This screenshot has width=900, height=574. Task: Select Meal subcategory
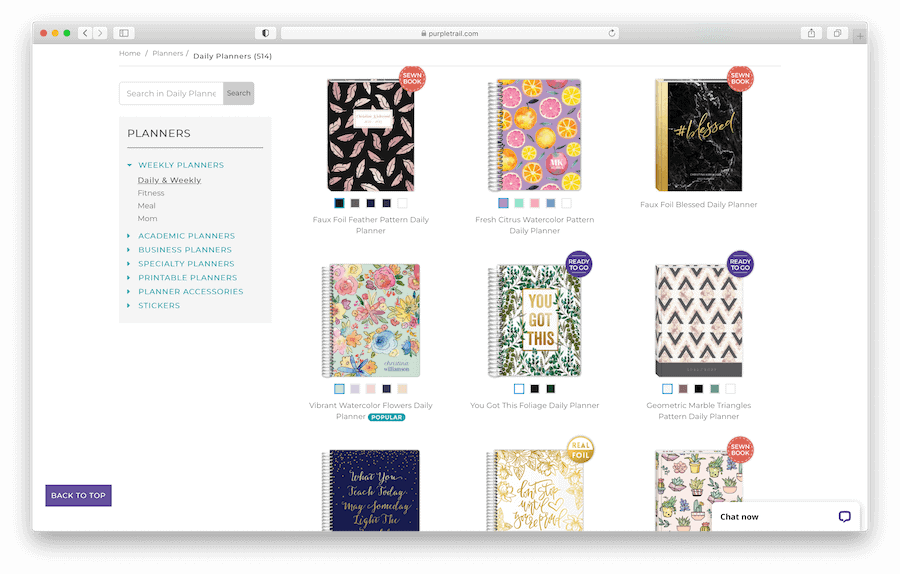[146, 205]
